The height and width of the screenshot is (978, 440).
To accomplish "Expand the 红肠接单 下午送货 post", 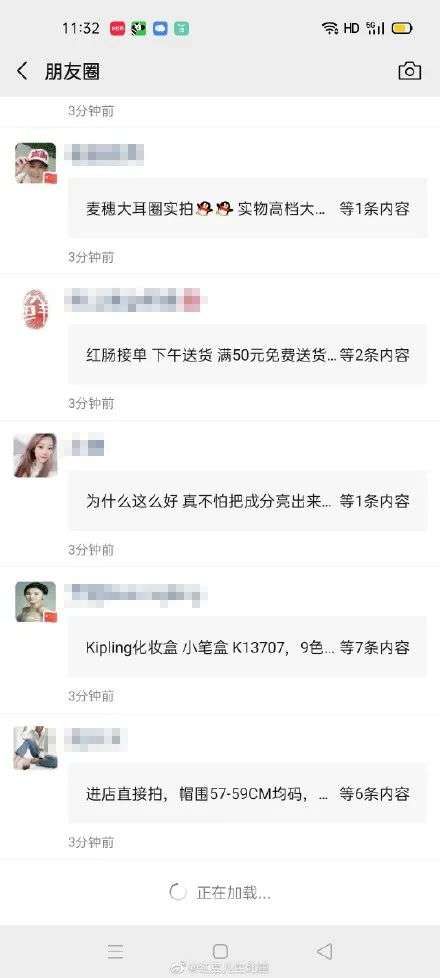I will (x=248, y=355).
